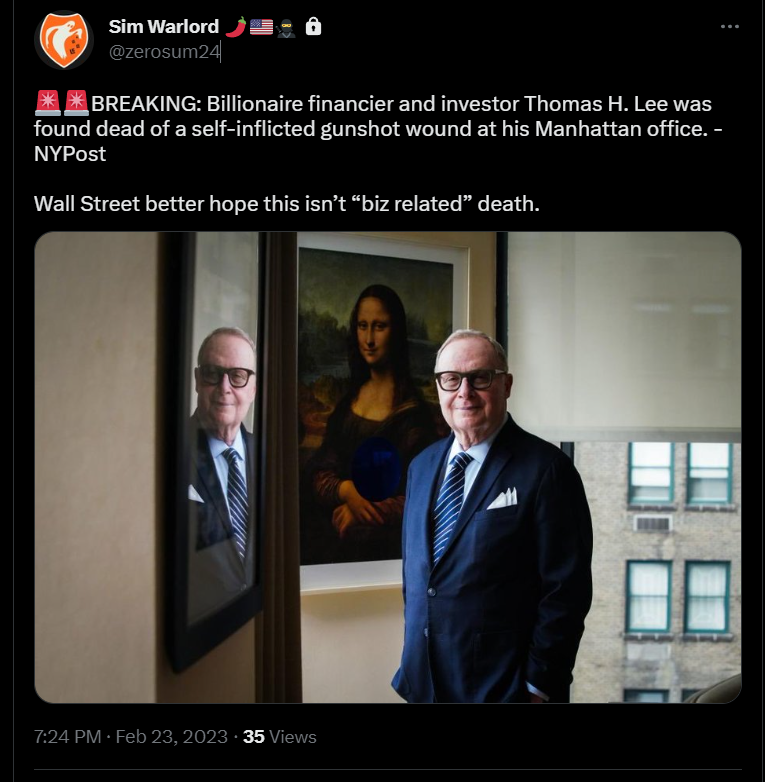The height and width of the screenshot is (782, 765).
Task: Click the man in navy suit in photo
Action: click(491, 516)
